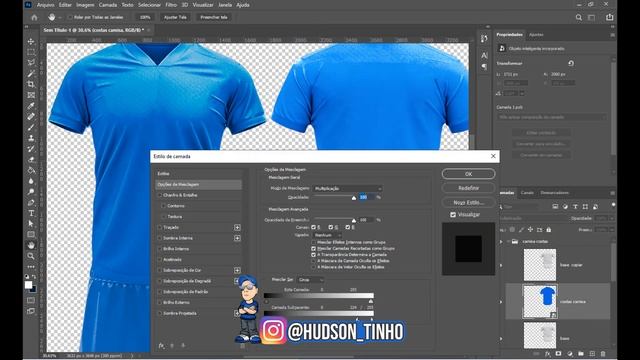Viewport: 640px width, 360px height.
Task: Open the Mesclar Se channel dropdown
Action: pos(311,280)
